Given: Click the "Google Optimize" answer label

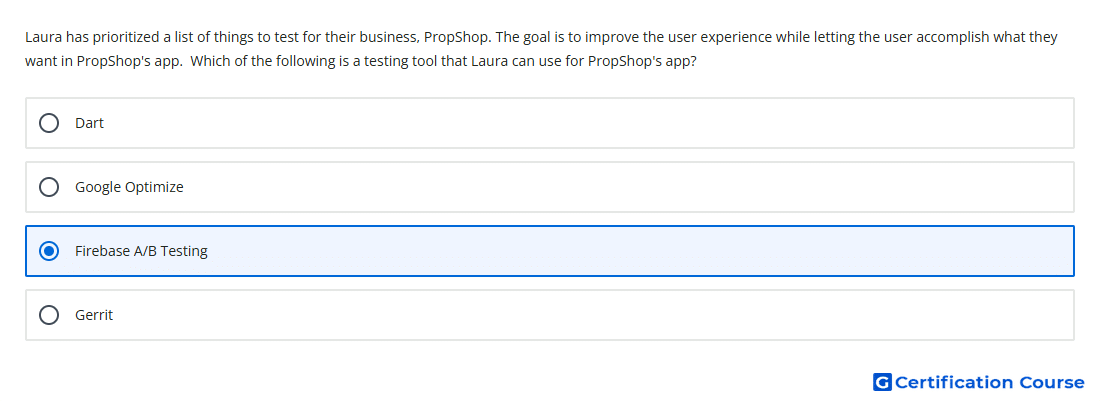Looking at the screenshot, I should point(129,187).
